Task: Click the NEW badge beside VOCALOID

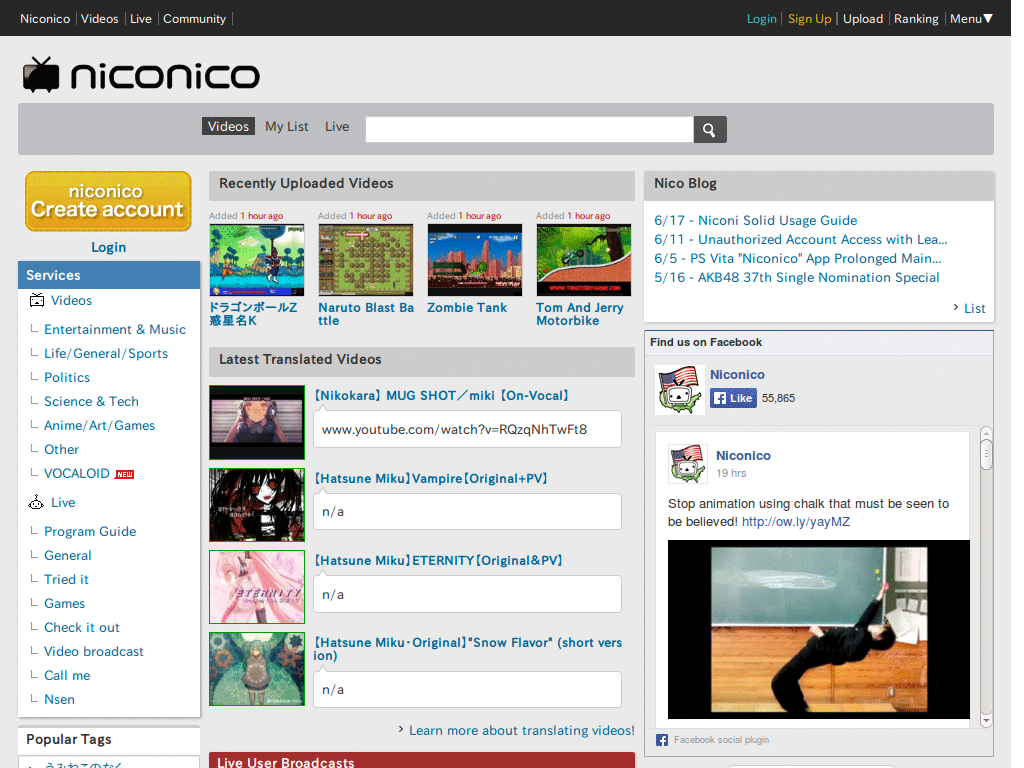Action: click(x=124, y=474)
